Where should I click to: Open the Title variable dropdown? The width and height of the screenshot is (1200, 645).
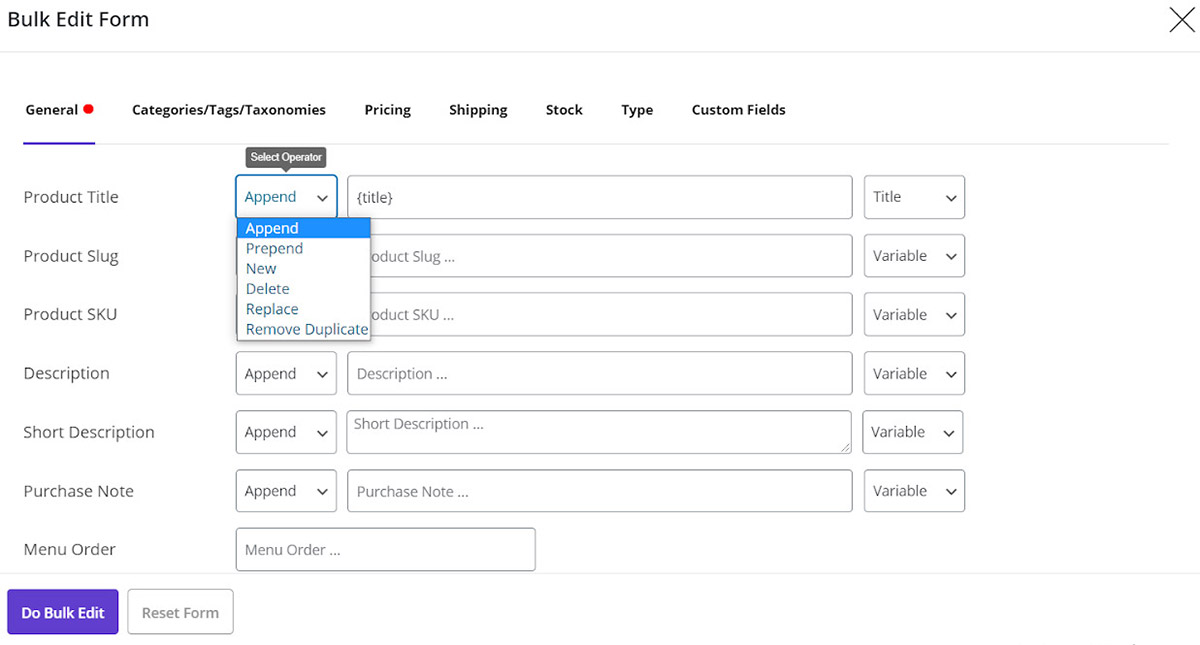[x=914, y=197]
